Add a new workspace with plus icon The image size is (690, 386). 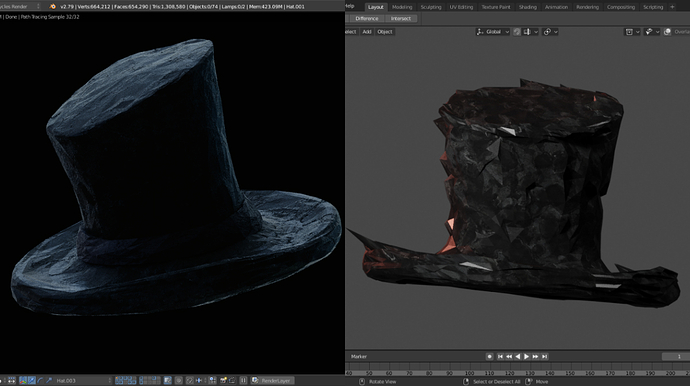coord(672,7)
